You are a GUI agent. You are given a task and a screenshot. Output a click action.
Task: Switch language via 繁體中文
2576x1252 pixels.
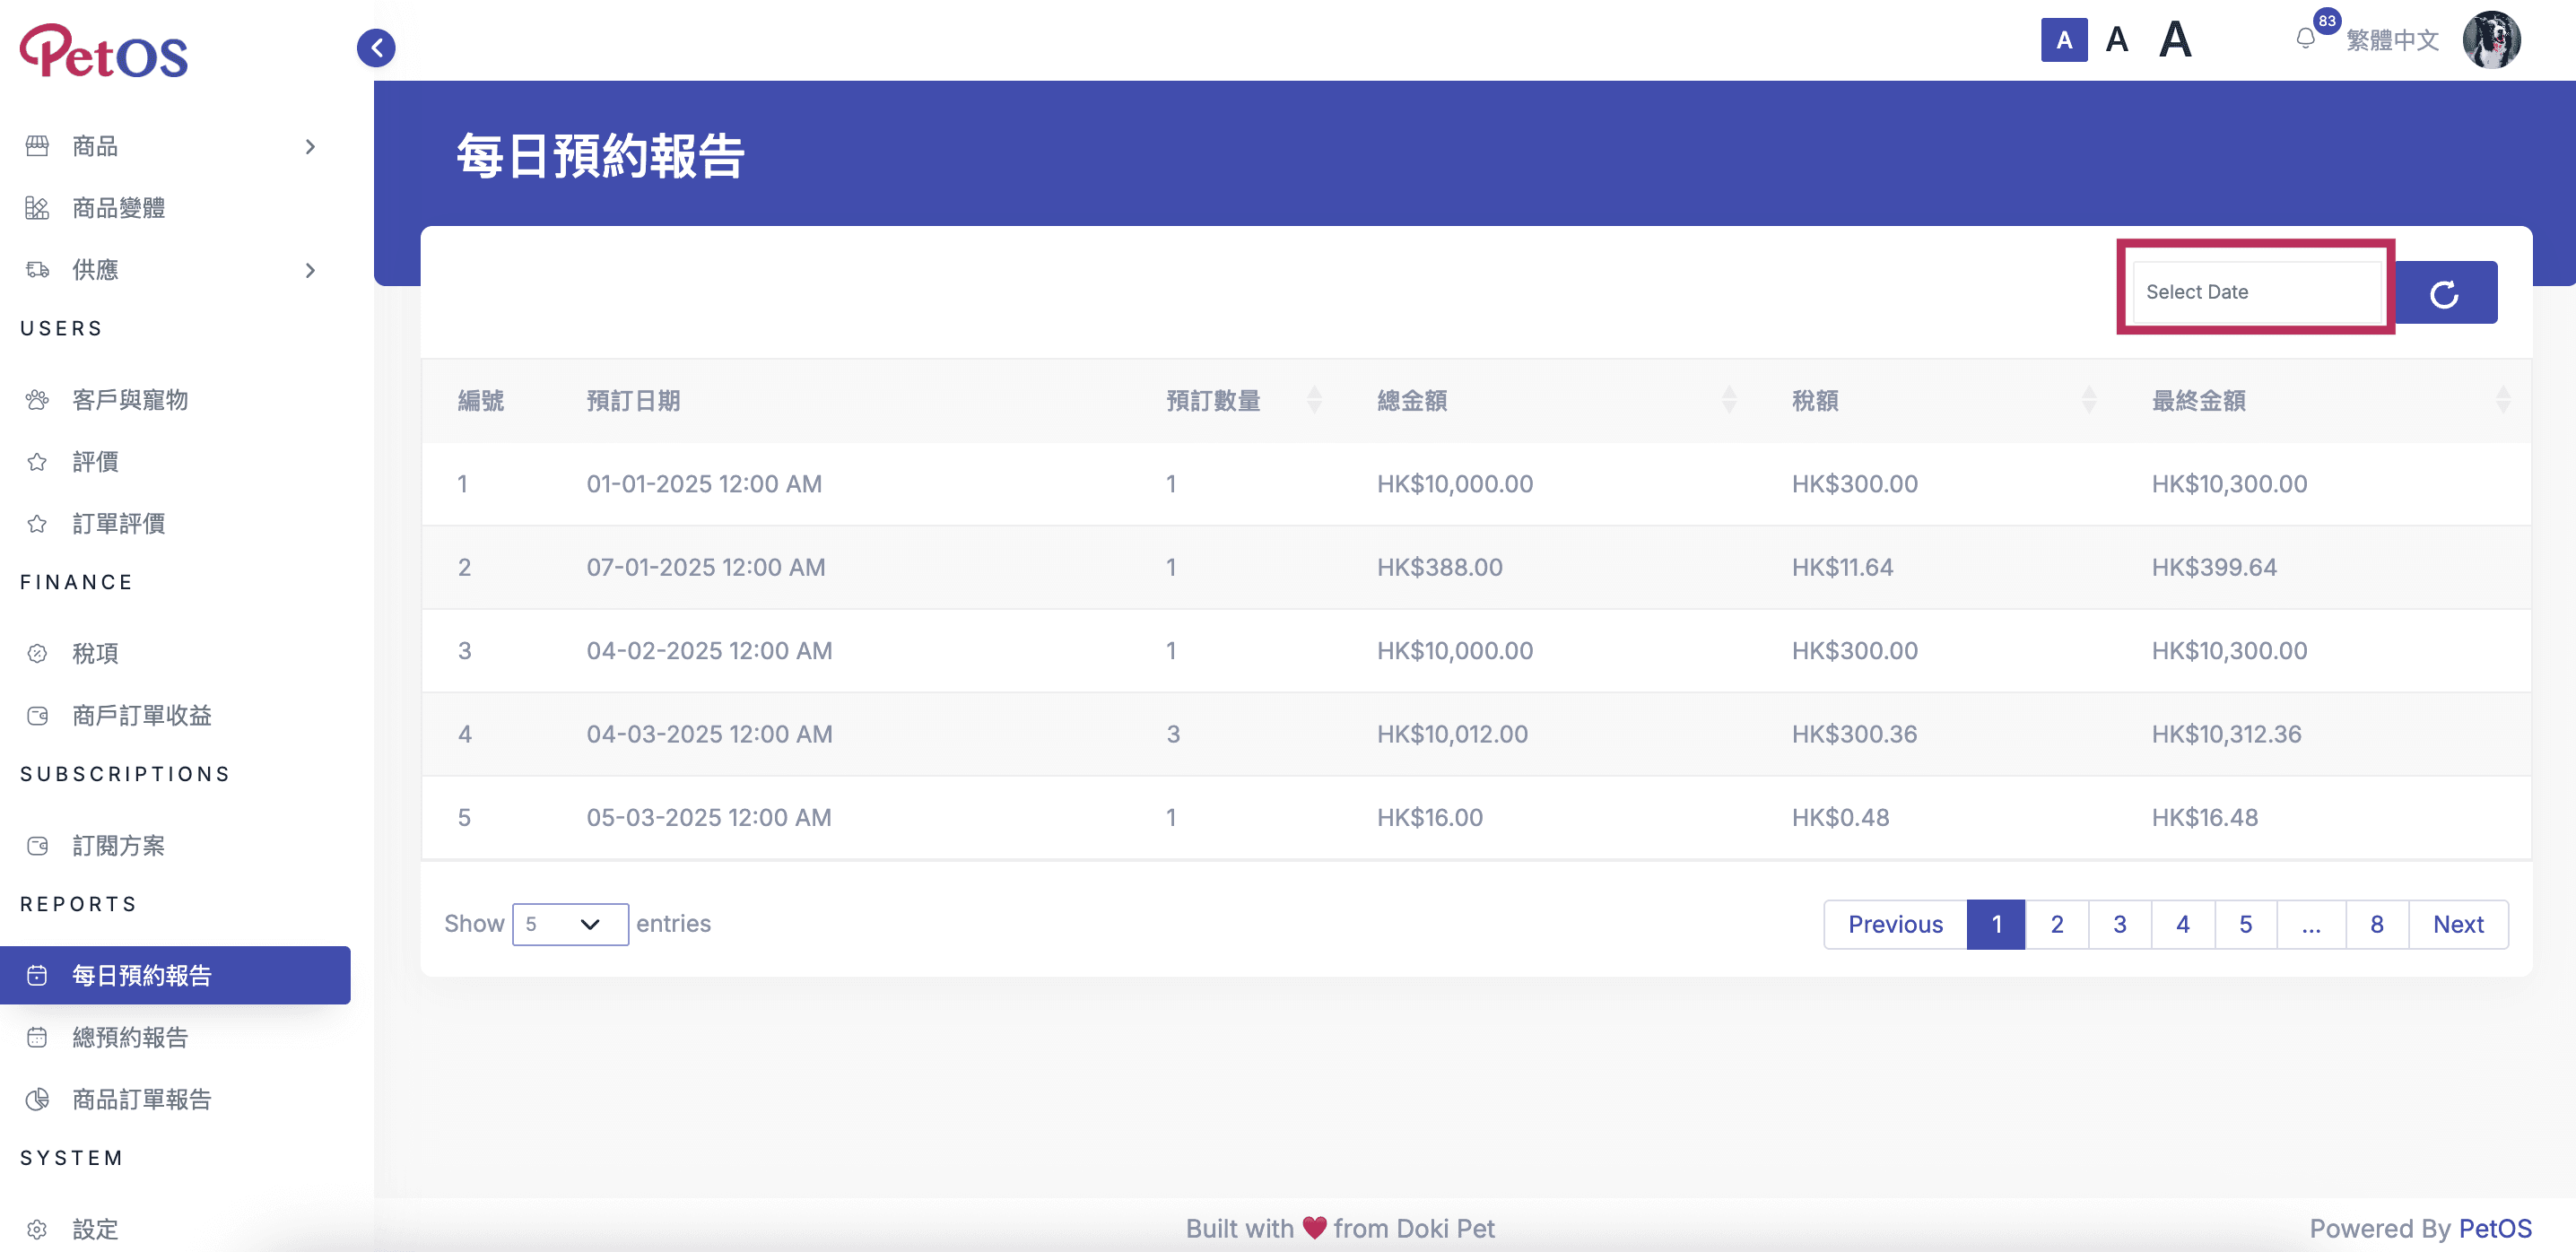(x=2392, y=40)
